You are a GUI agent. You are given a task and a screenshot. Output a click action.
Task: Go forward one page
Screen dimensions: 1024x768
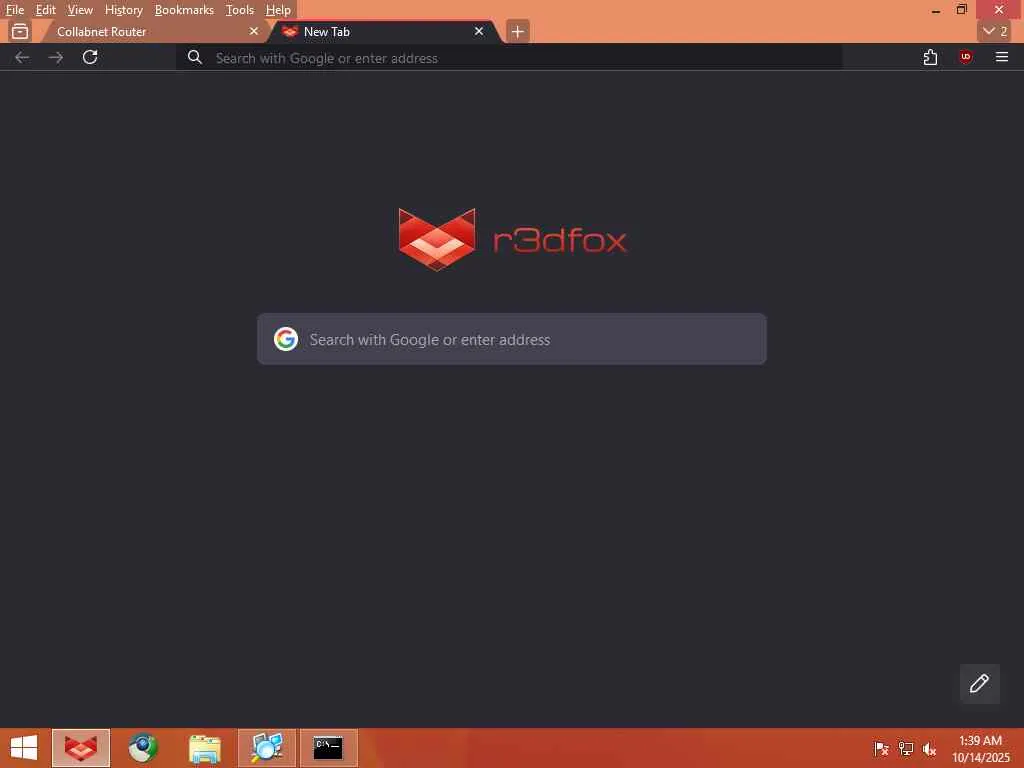click(56, 57)
